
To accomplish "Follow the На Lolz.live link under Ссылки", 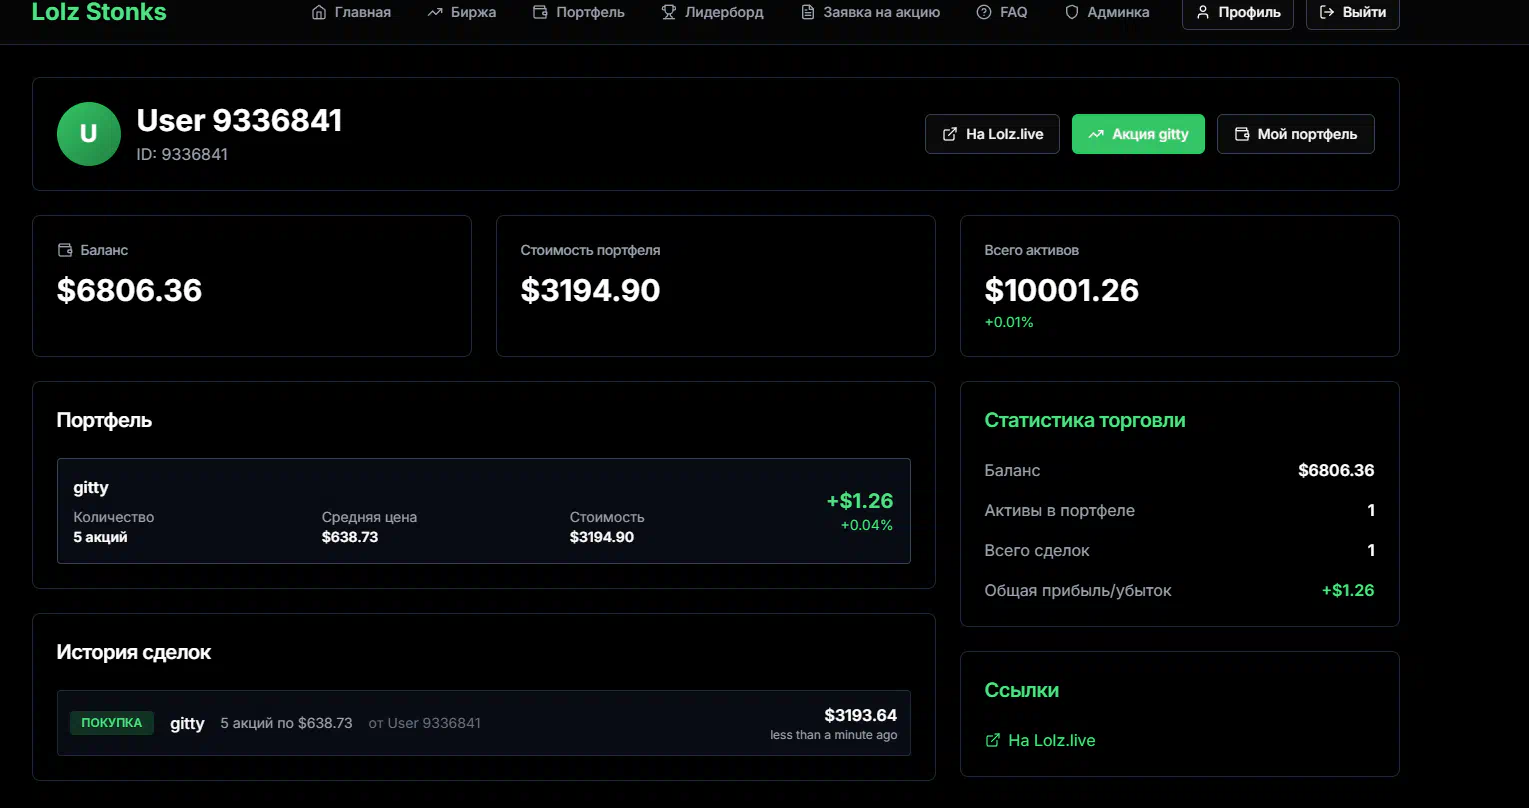I will [1051, 741].
